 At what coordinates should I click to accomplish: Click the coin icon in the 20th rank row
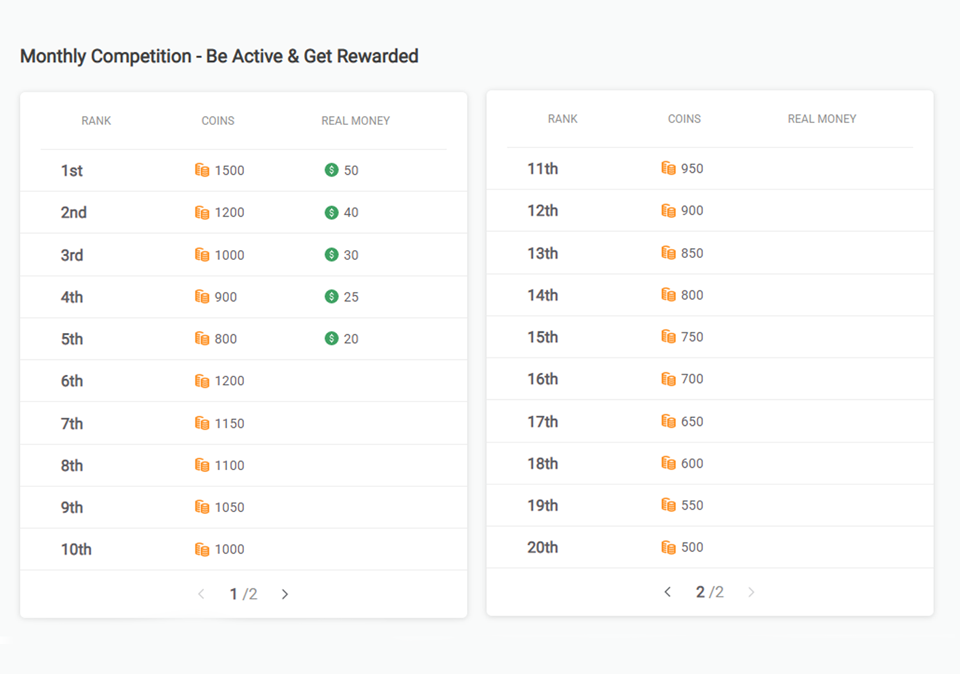click(x=668, y=547)
